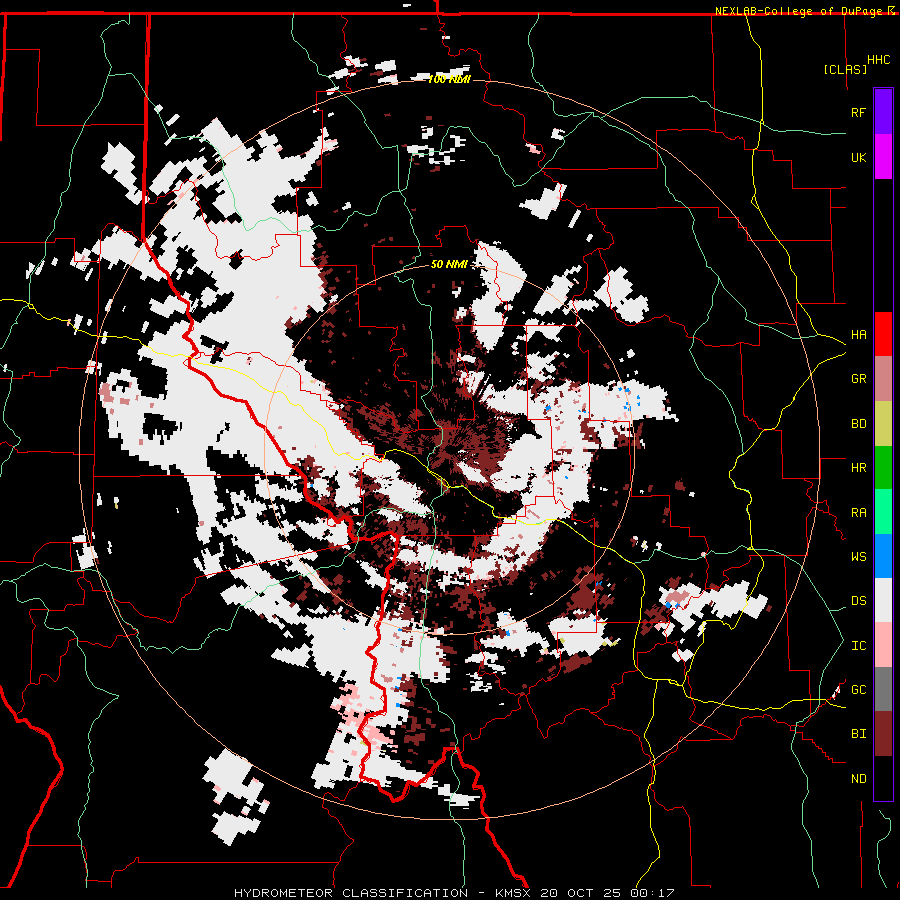Screen dimensions: 900x900
Task: Click the WS blue legend swatch
Action: [x=883, y=556]
